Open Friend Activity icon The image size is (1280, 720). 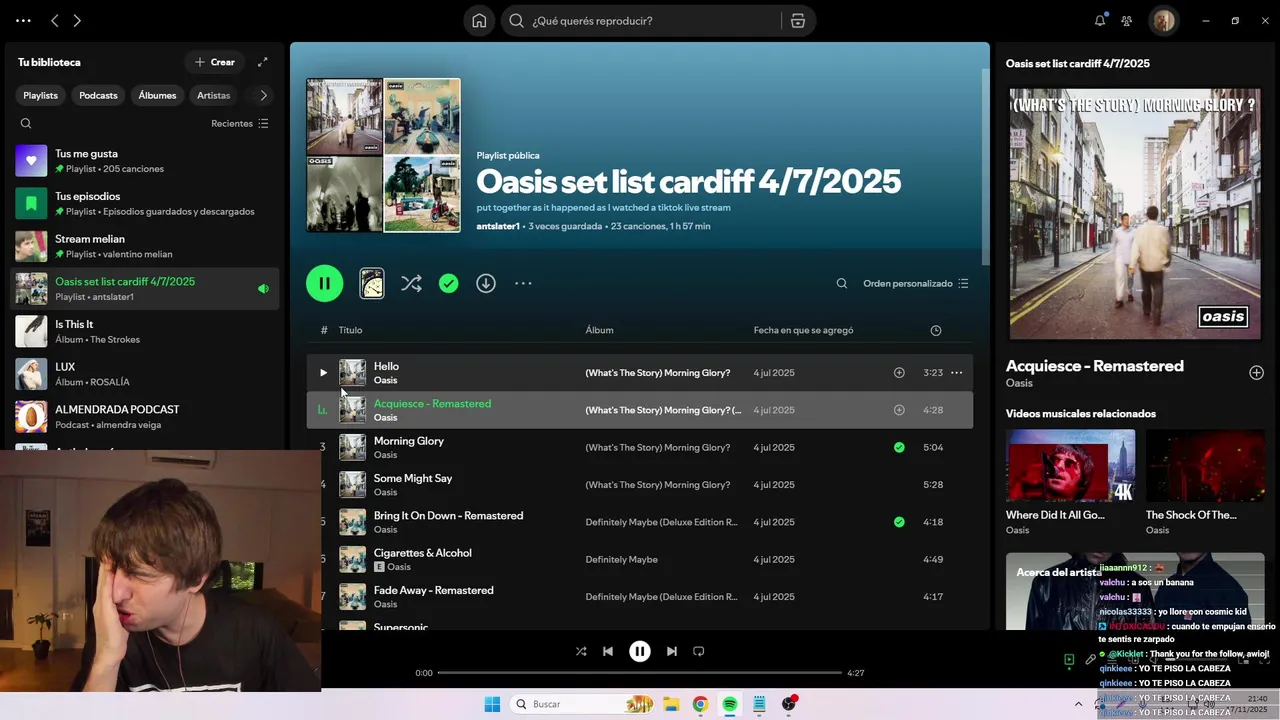coord(1127,21)
